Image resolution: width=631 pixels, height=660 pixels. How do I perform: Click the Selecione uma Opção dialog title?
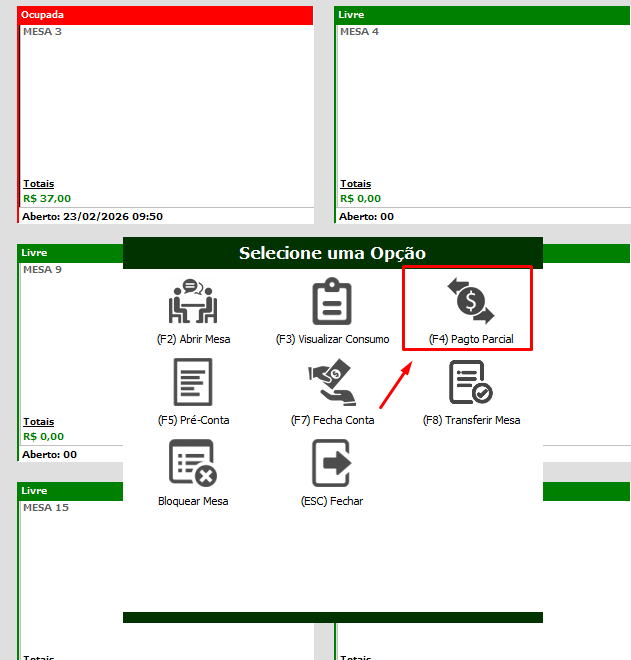pos(333,253)
